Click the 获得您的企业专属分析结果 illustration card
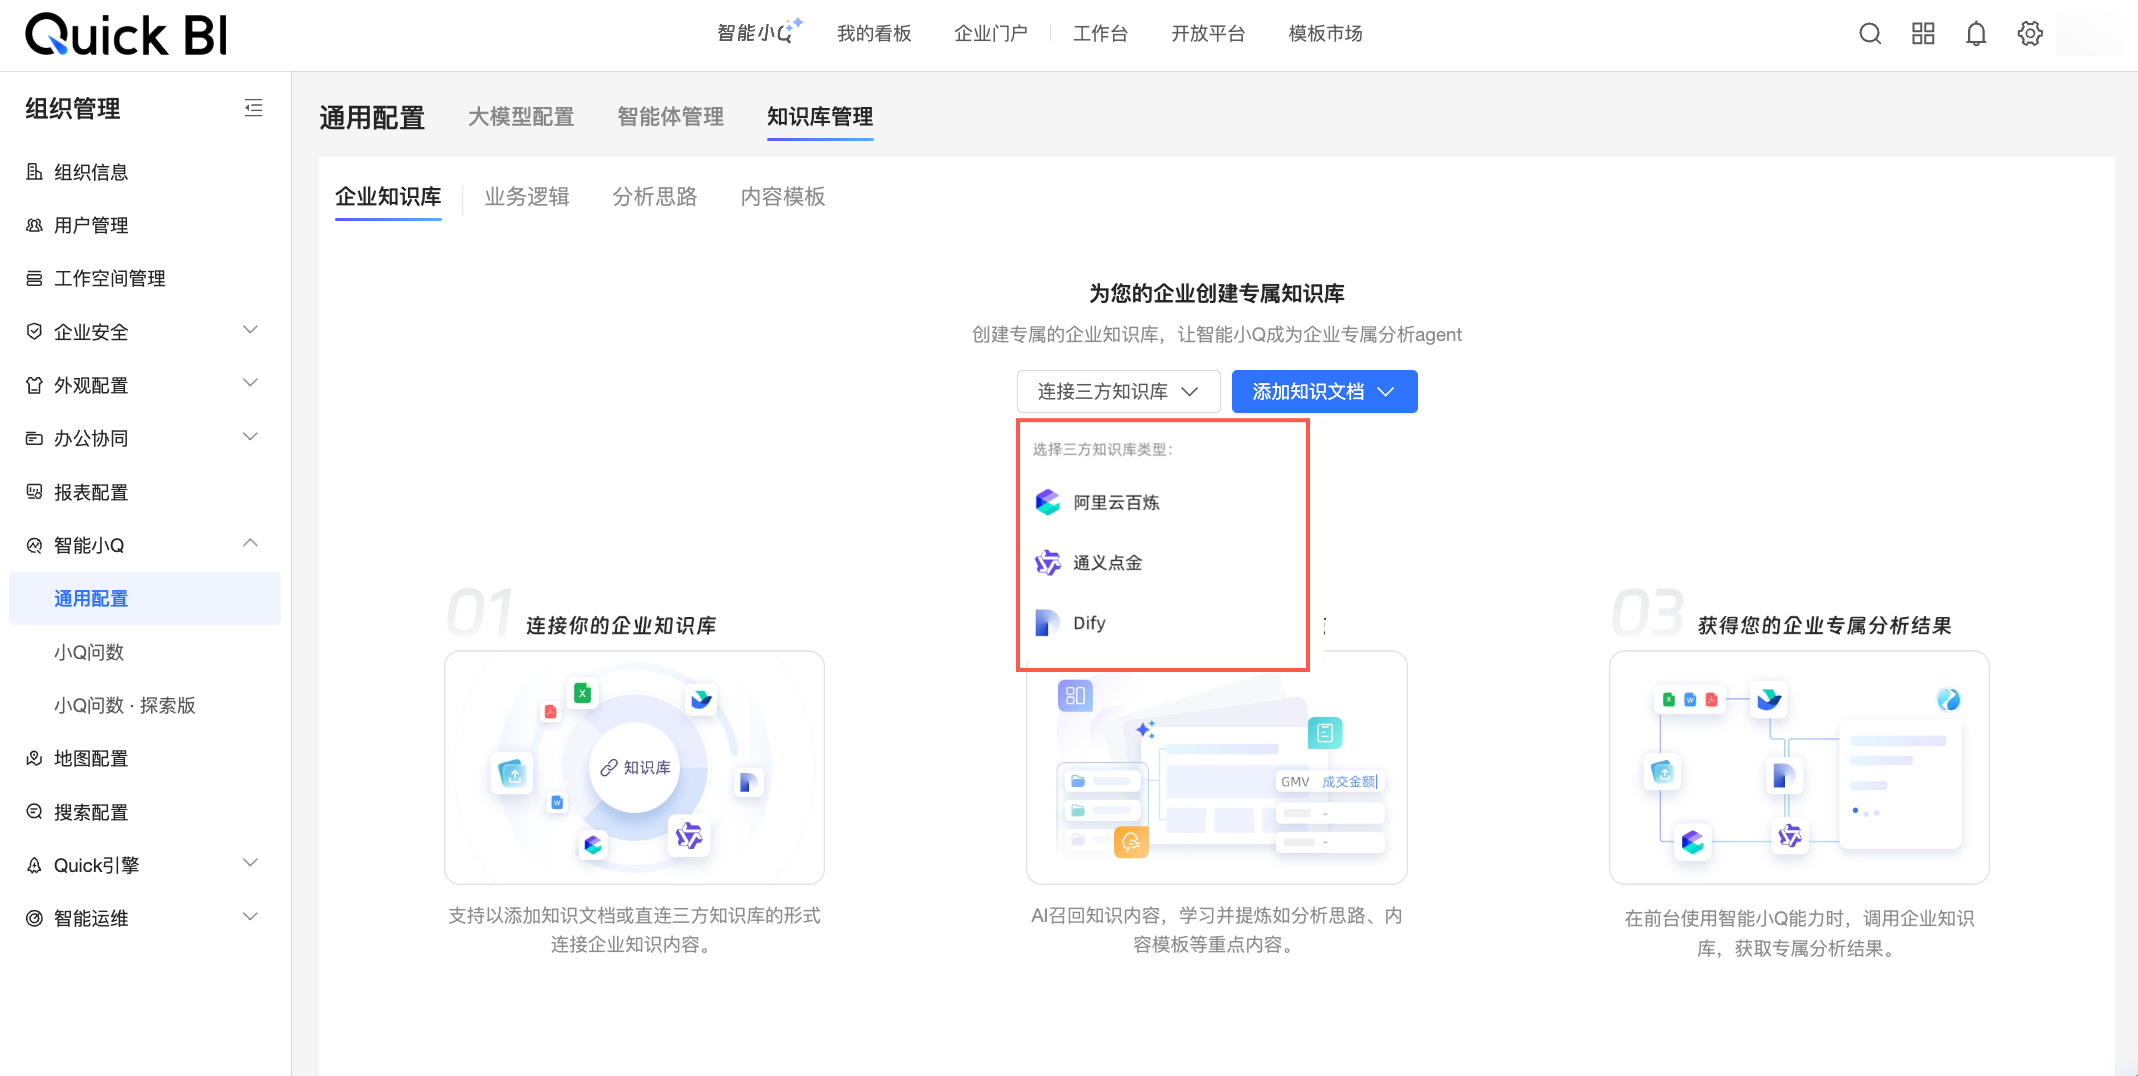Image resolution: width=2138 pixels, height=1076 pixels. pos(1799,768)
